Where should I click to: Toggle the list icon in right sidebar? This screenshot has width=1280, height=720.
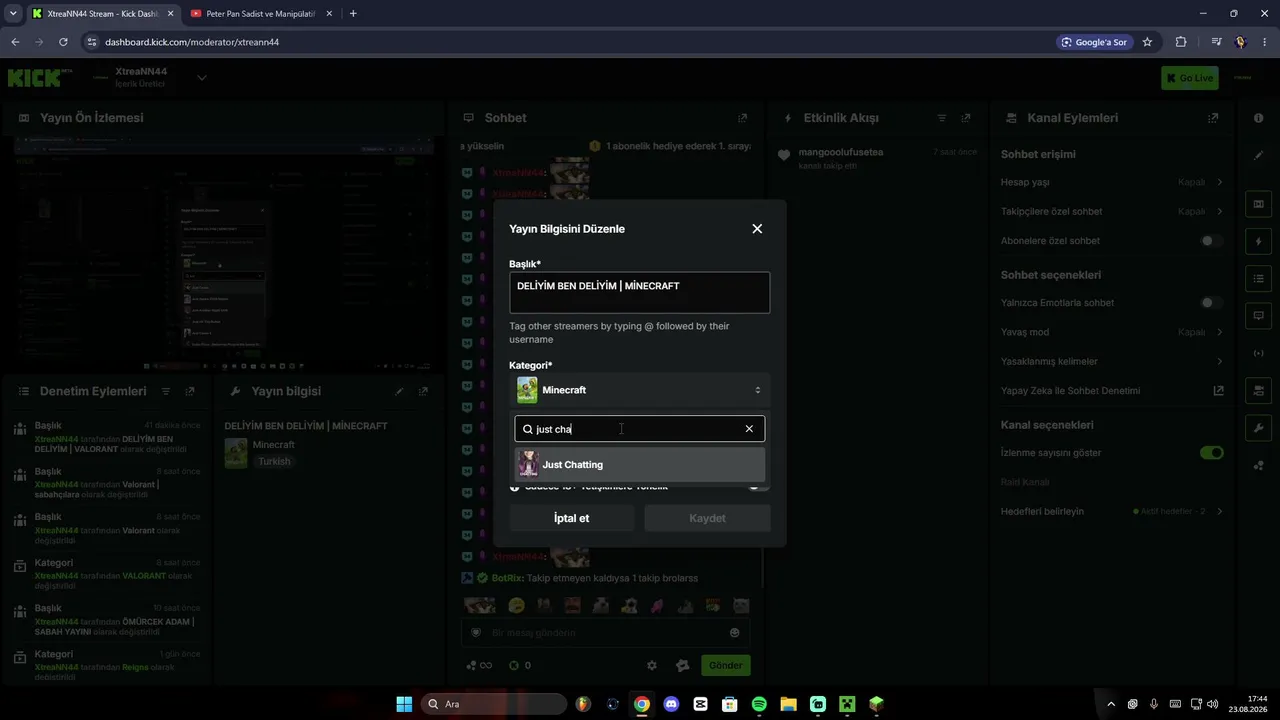1258,278
